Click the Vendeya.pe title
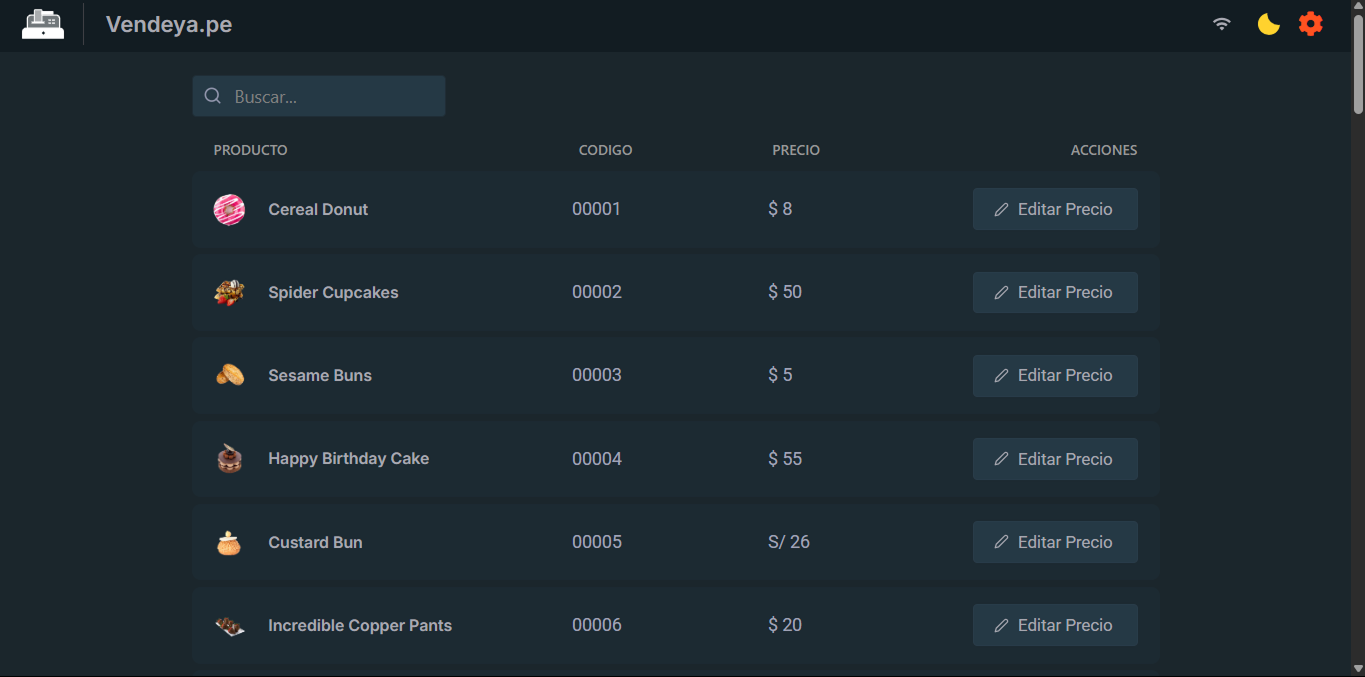Viewport: 1365px width, 677px height. (168, 24)
